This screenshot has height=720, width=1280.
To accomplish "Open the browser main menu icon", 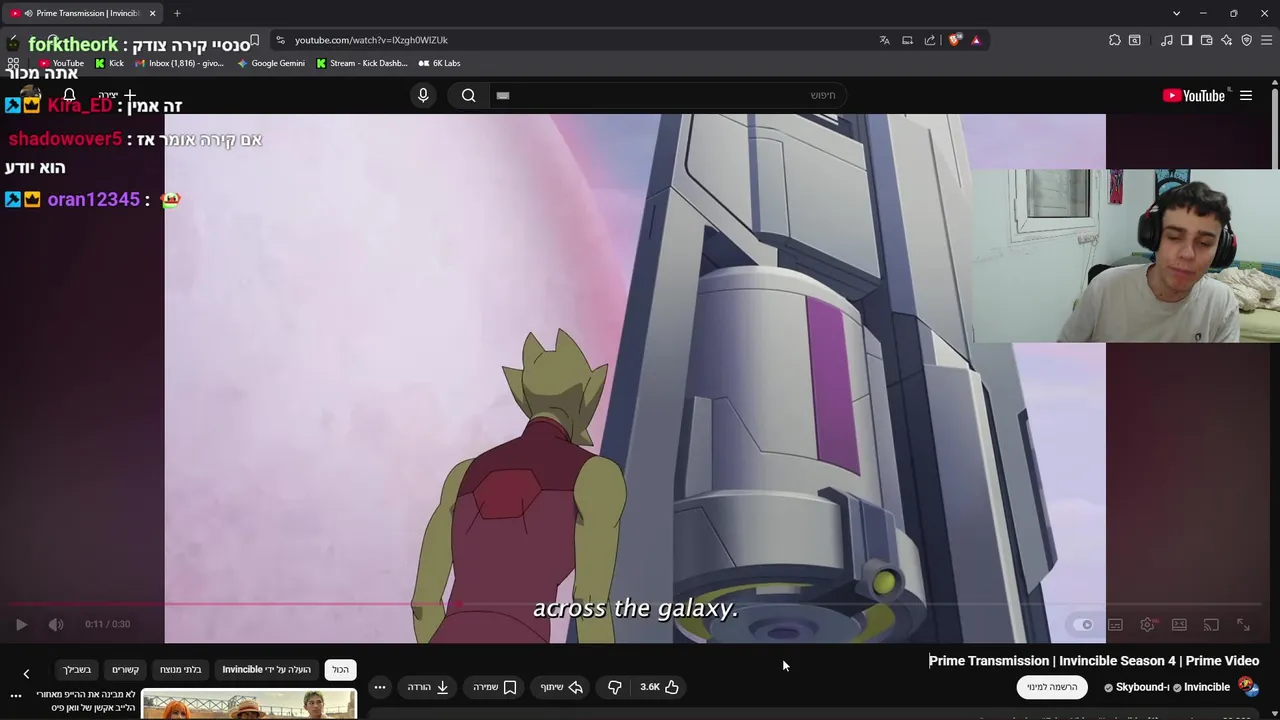I will pos(1267,40).
